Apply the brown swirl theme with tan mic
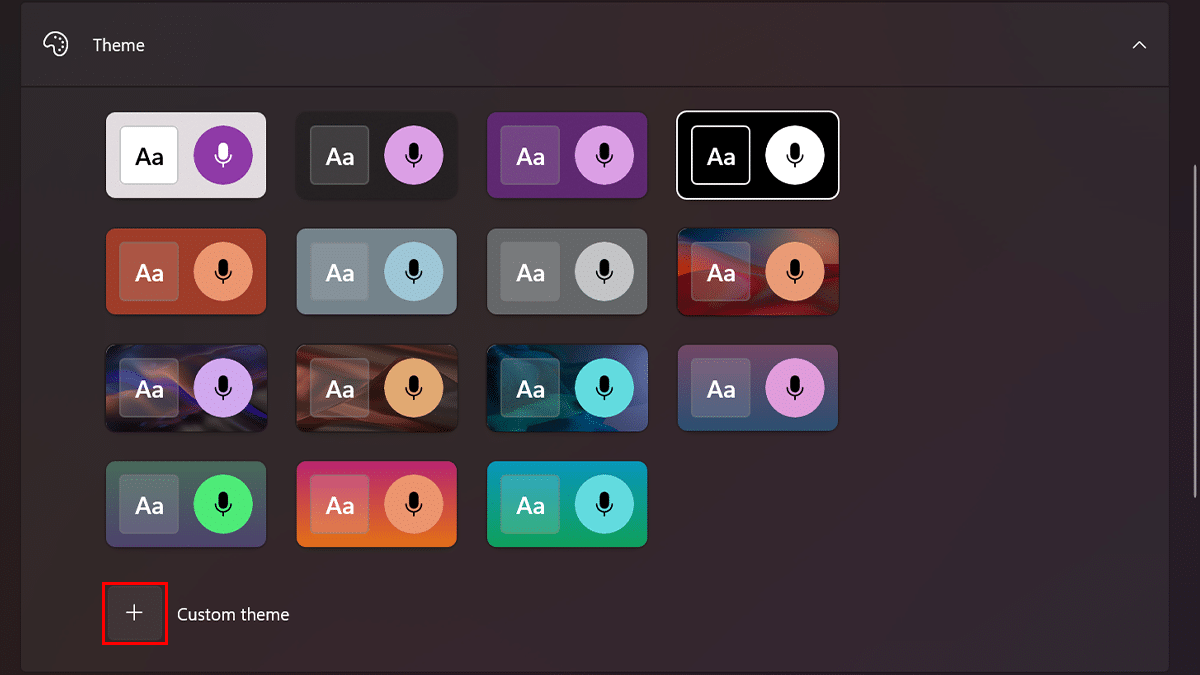The width and height of the screenshot is (1200, 675). coord(376,388)
